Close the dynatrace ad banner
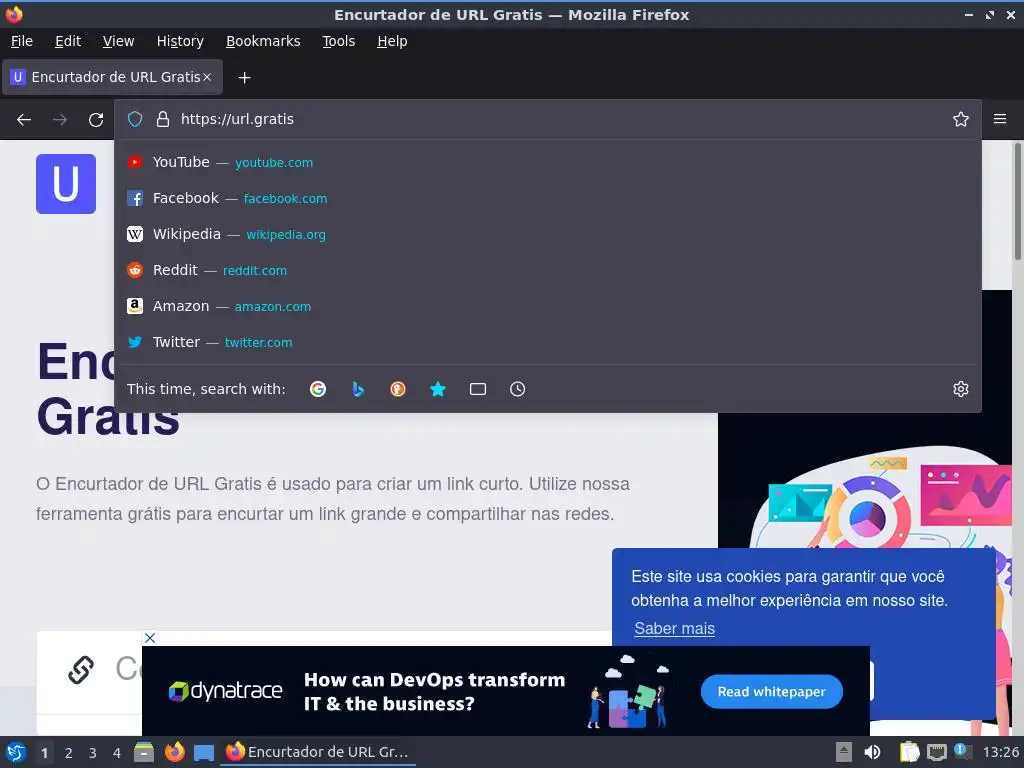Image resolution: width=1024 pixels, height=768 pixels. (150, 638)
